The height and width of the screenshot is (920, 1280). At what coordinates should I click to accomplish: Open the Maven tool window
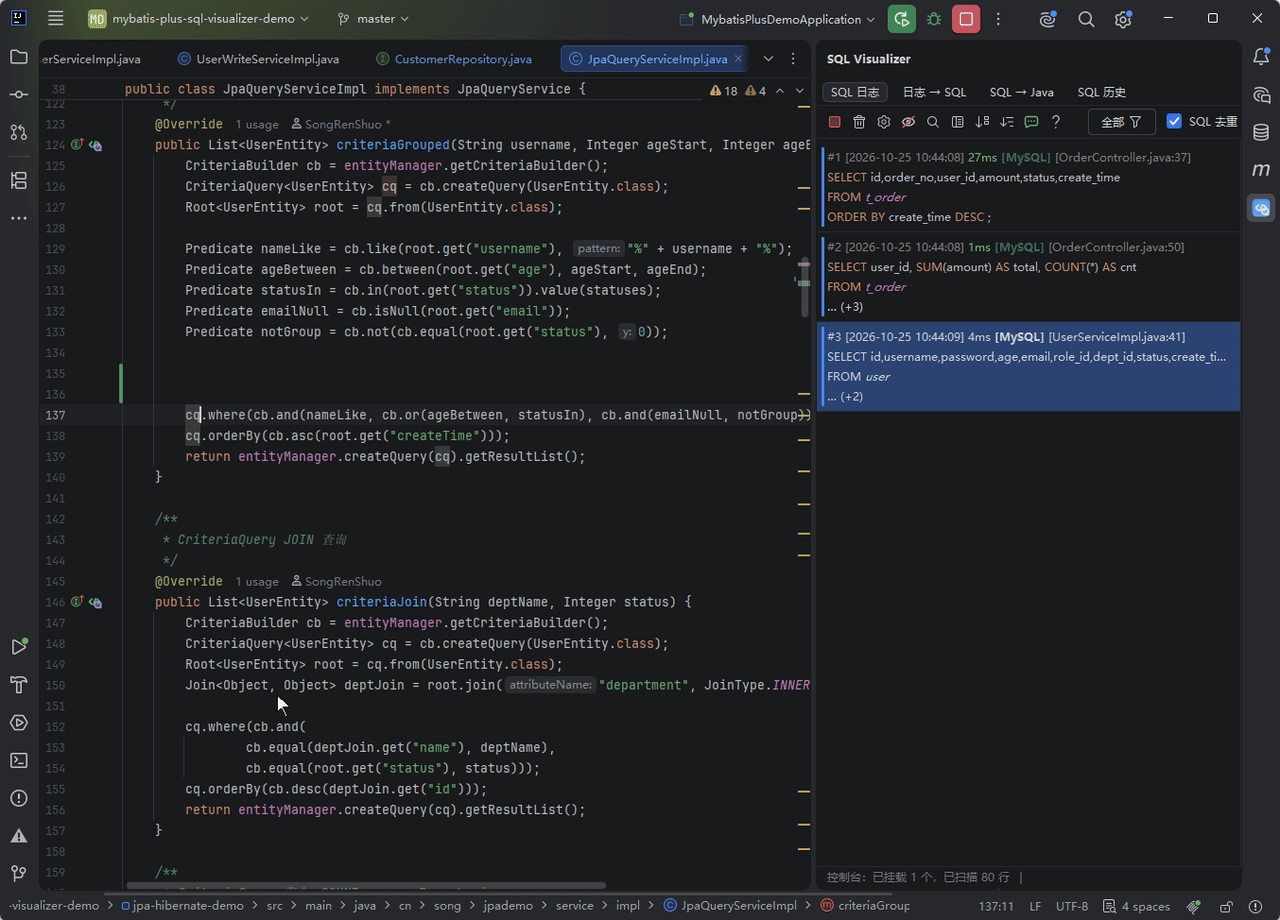pos(1261,170)
